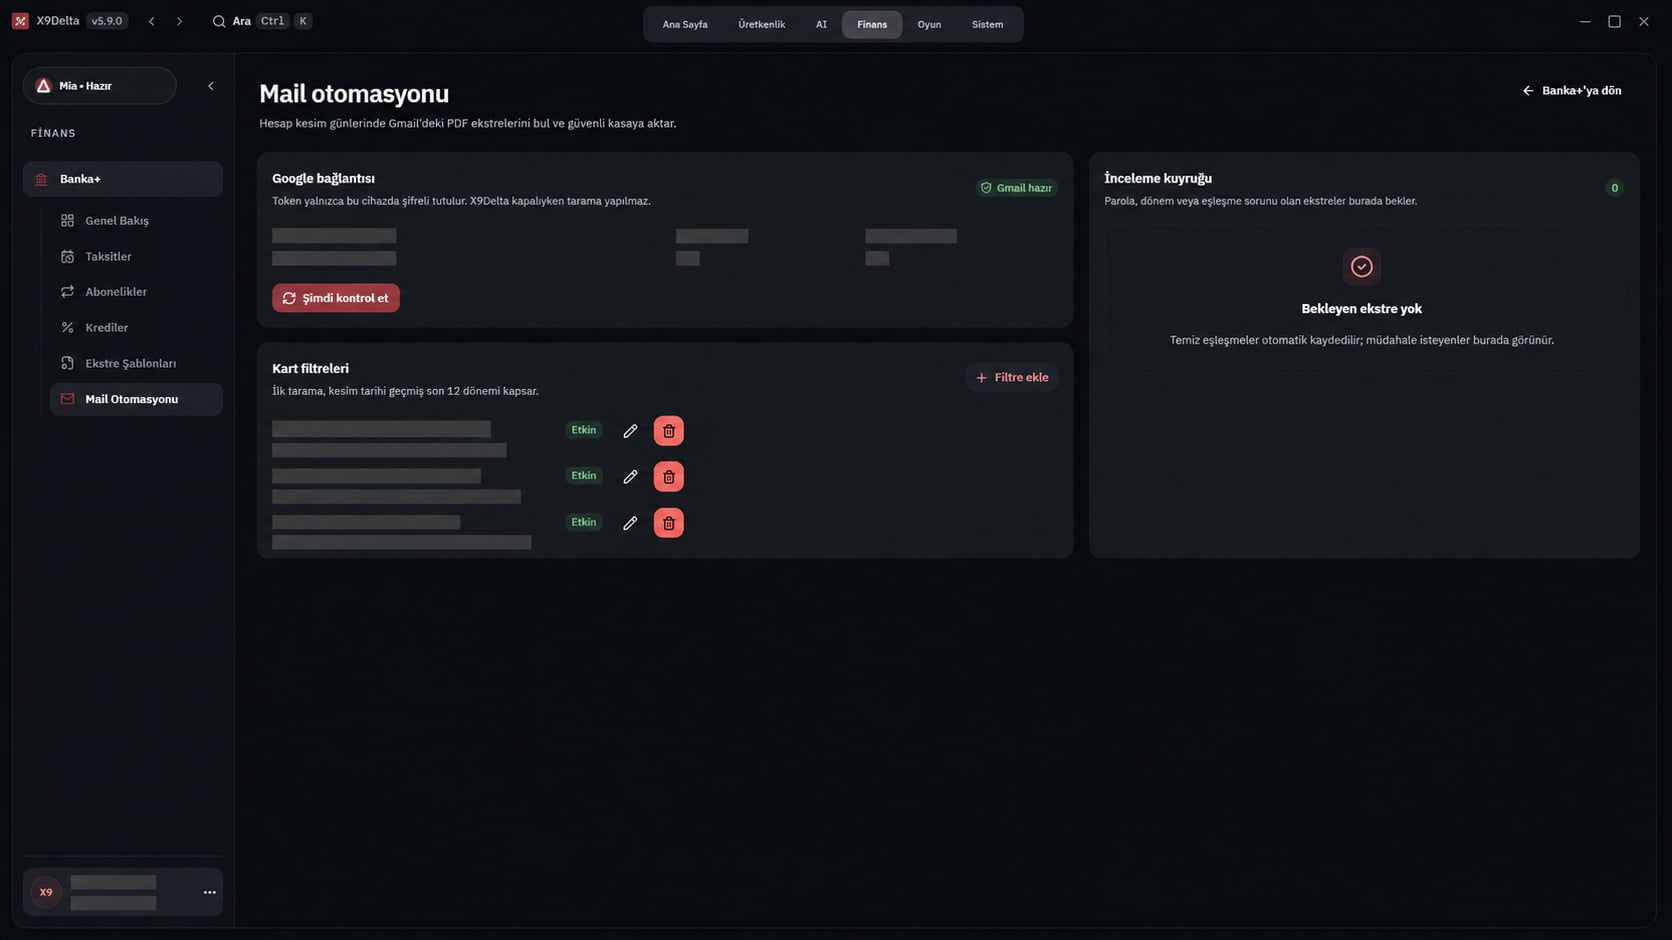Open the Oyun tab

(929, 24)
